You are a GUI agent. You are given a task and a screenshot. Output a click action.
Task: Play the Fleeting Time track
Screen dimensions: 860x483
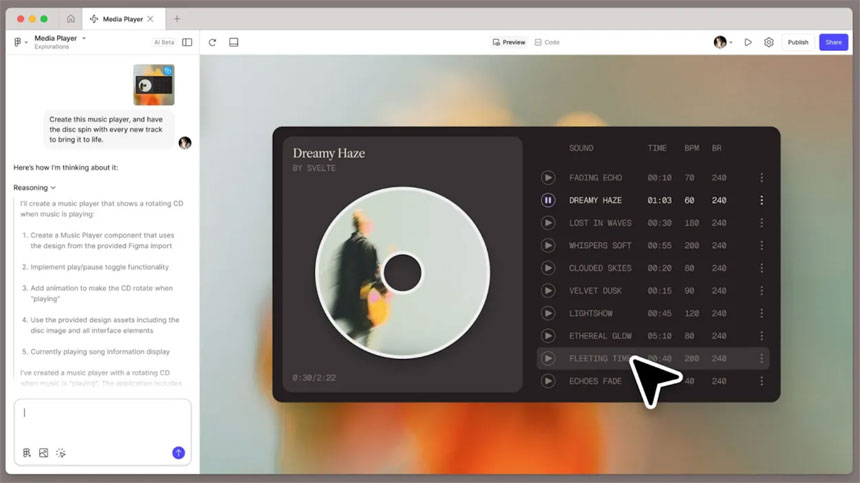point(547,358)
